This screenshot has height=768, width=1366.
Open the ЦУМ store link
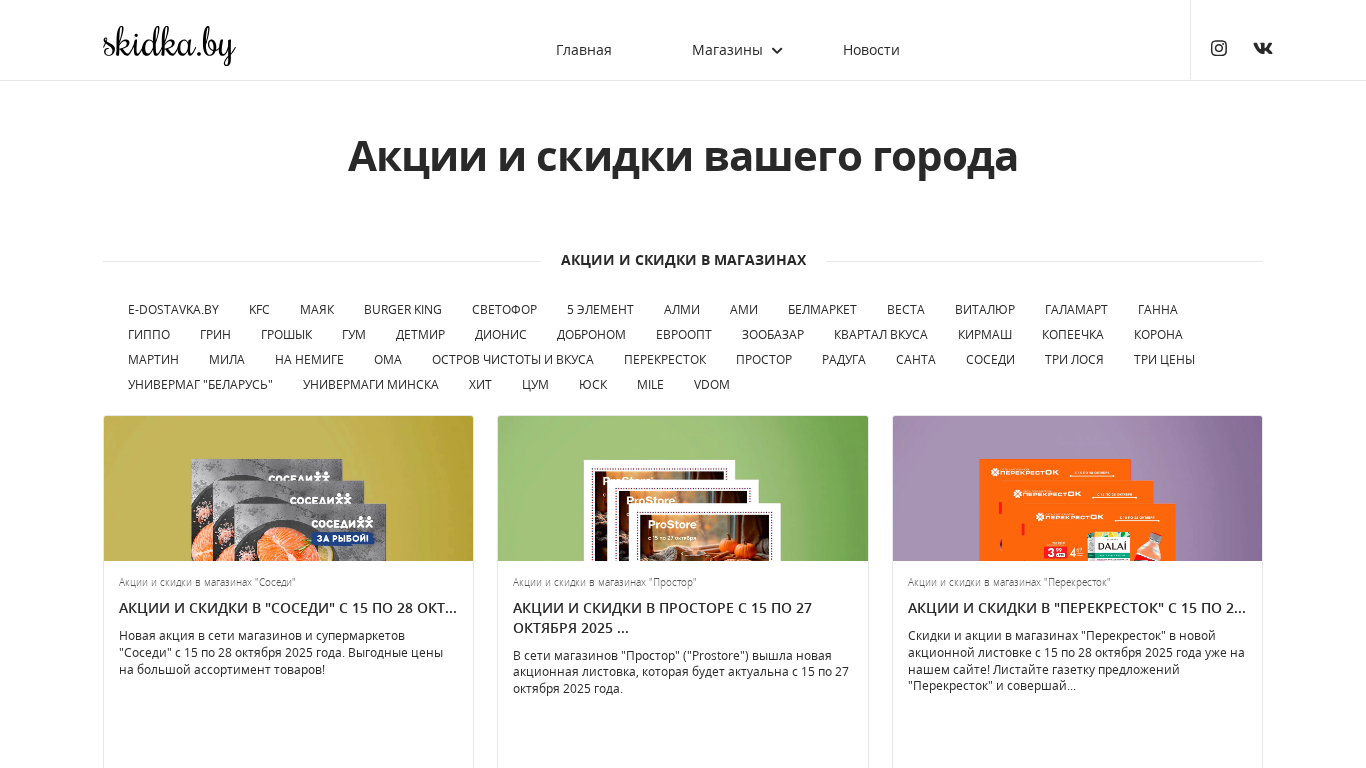pos(535,384)
